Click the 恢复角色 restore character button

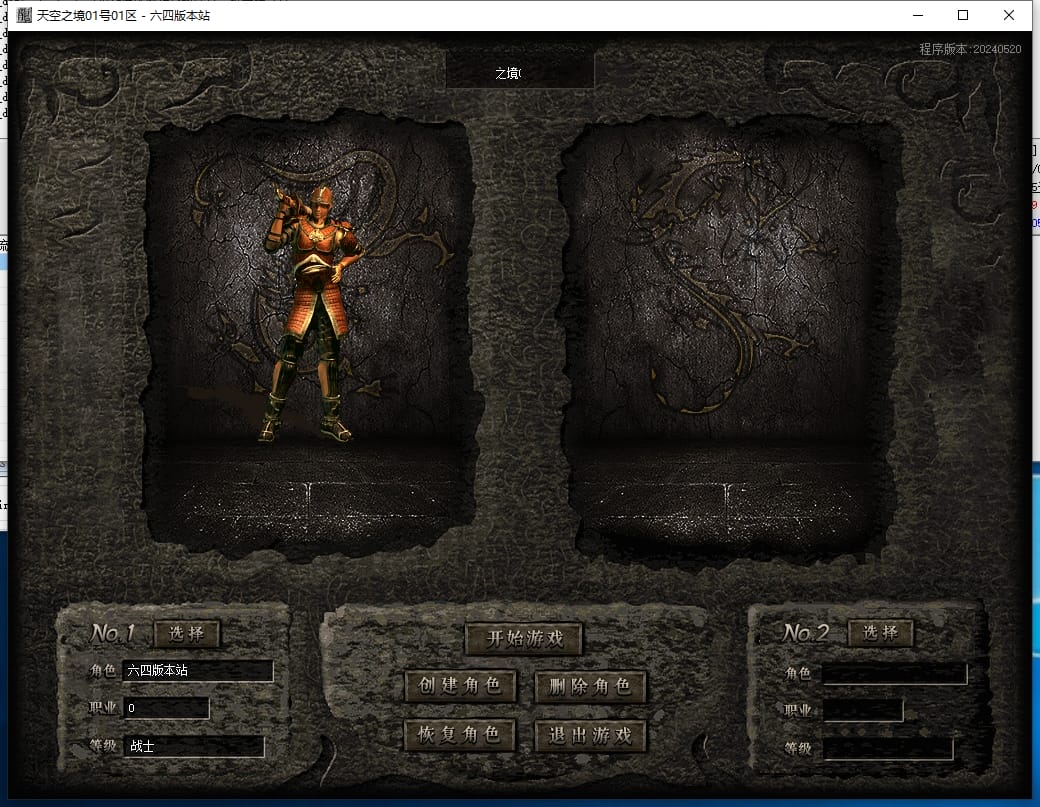pyautogui.click(x=460, y=735)
